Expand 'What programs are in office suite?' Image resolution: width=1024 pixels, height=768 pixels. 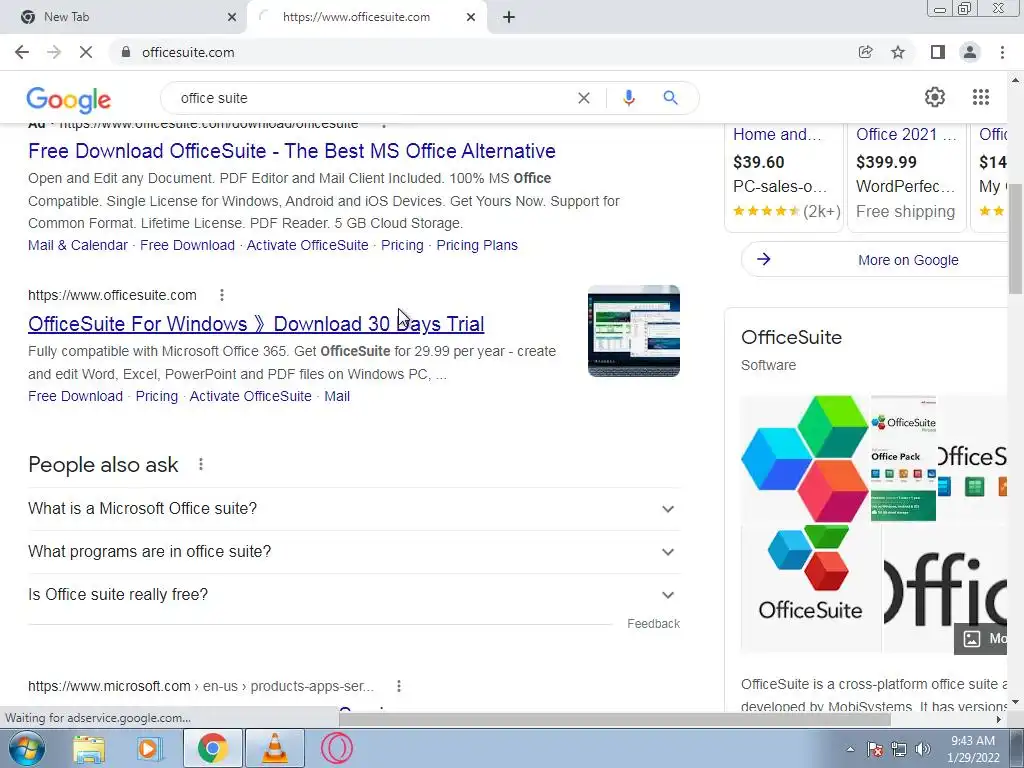tap(354, 552)
